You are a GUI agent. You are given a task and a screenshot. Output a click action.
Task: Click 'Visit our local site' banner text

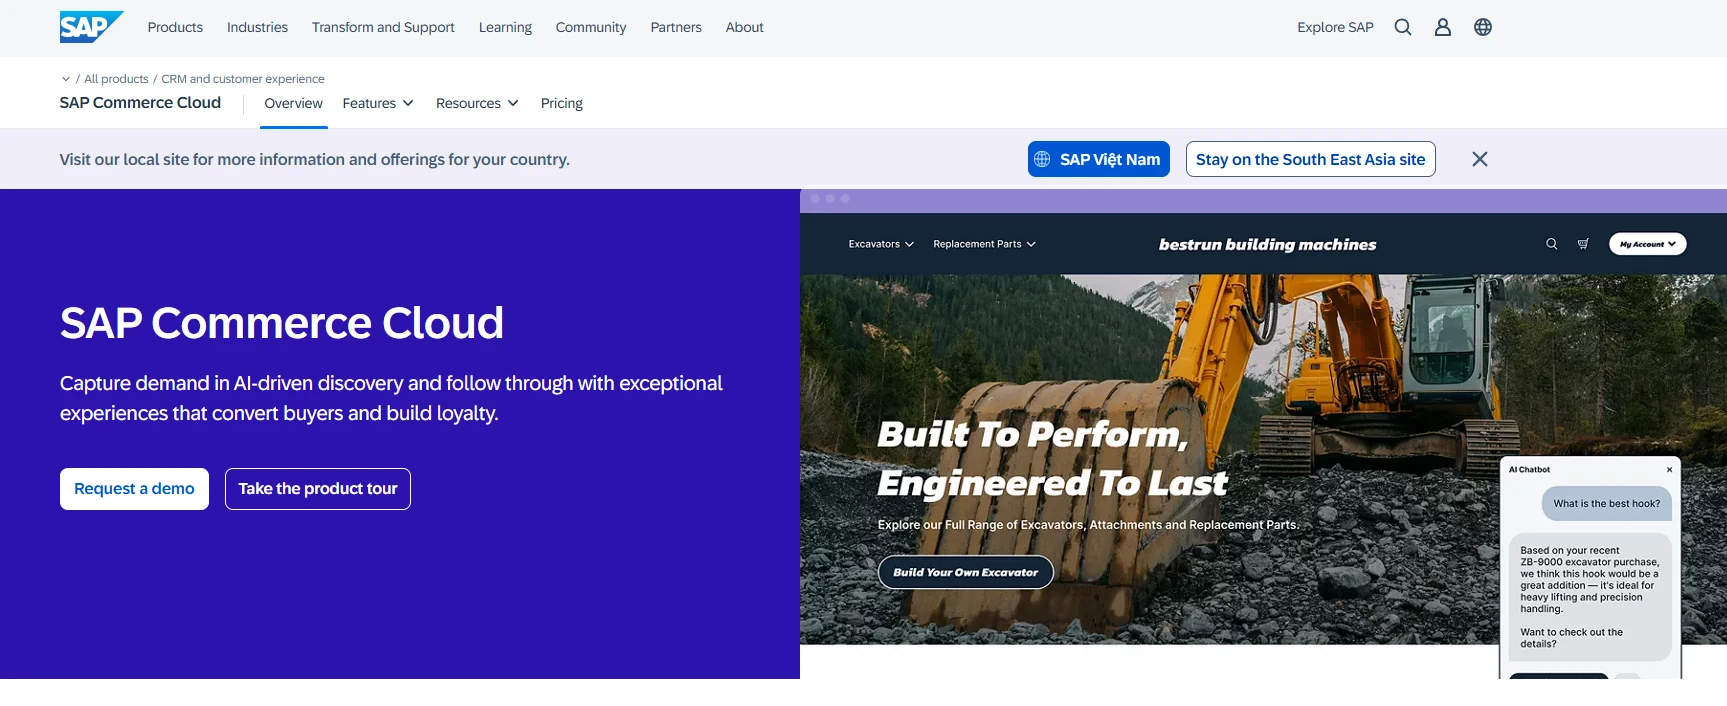(315, 159)
